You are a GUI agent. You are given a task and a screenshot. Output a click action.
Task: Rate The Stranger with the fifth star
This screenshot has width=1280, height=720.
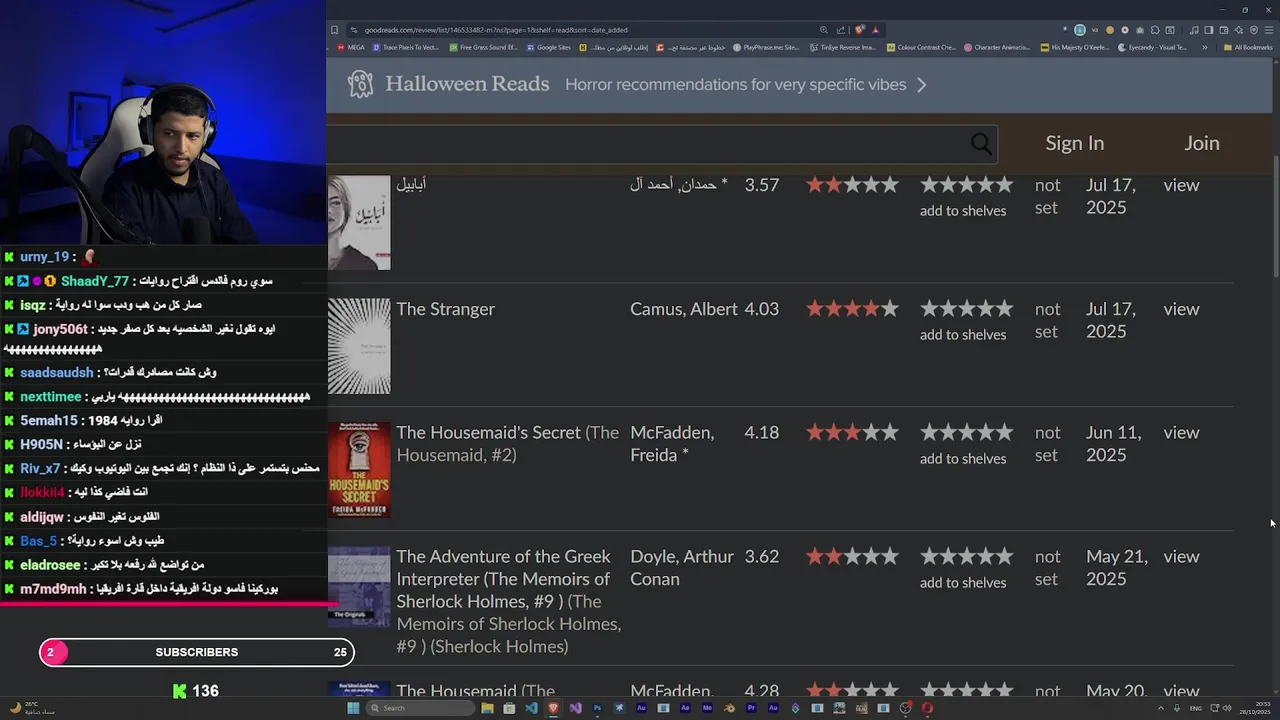1004,309
